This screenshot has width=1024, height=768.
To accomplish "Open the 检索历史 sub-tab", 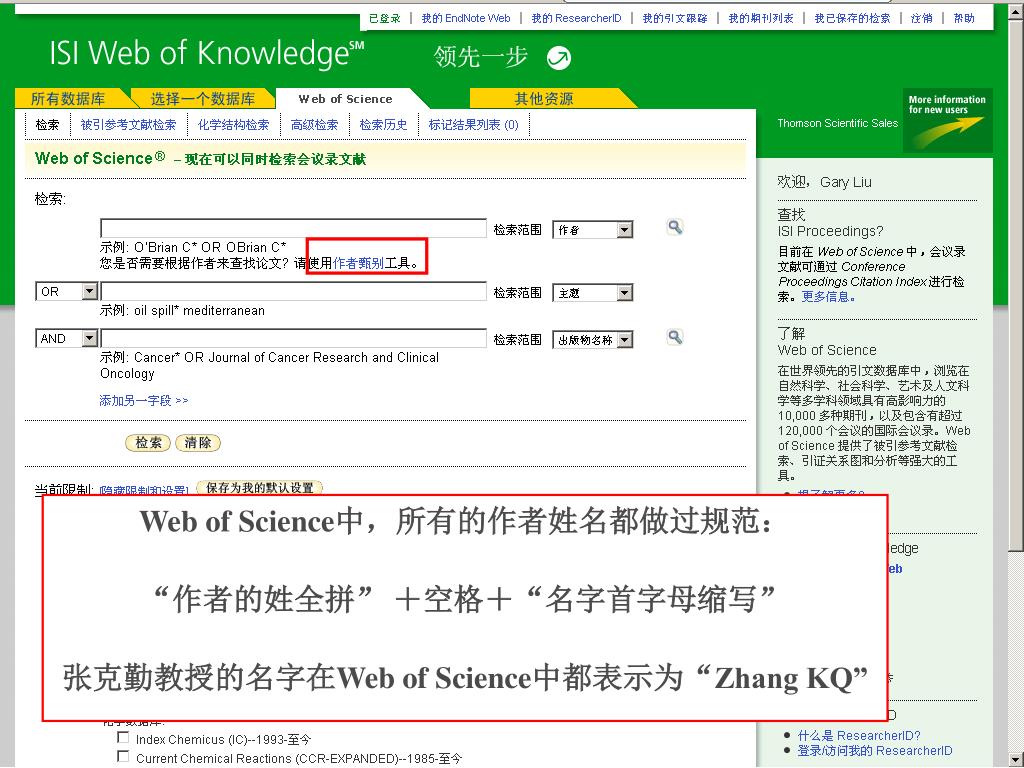I will tap(383, 124).
